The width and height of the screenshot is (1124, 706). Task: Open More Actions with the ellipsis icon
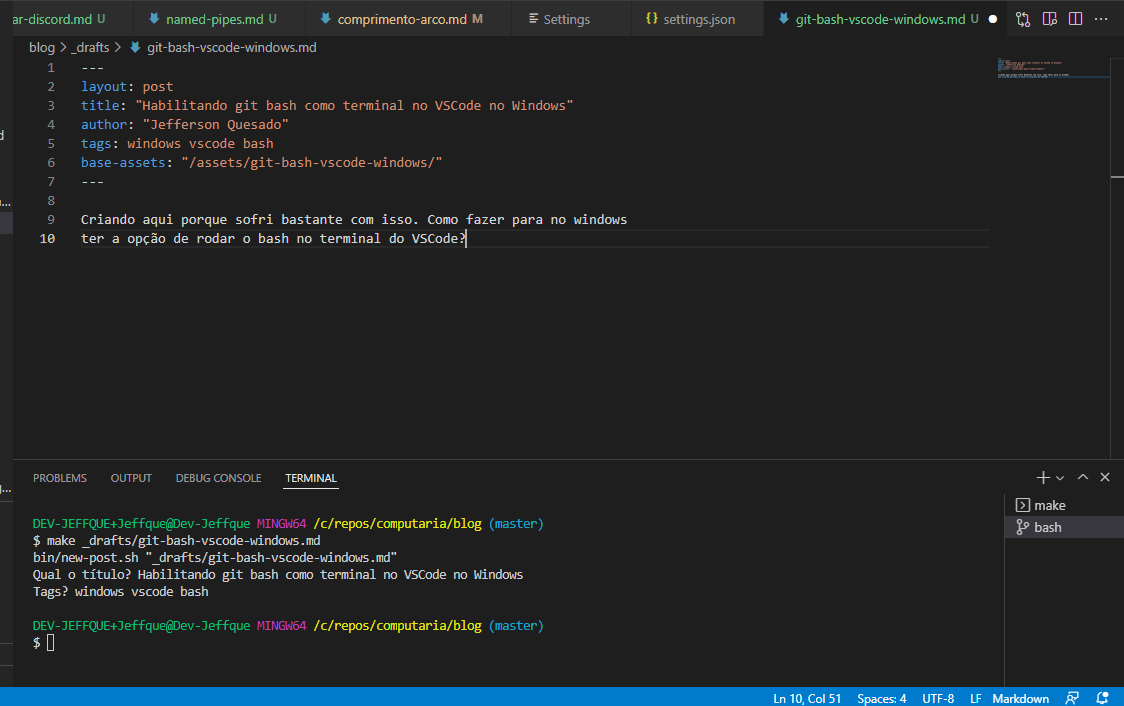[x=1101, y=18]
